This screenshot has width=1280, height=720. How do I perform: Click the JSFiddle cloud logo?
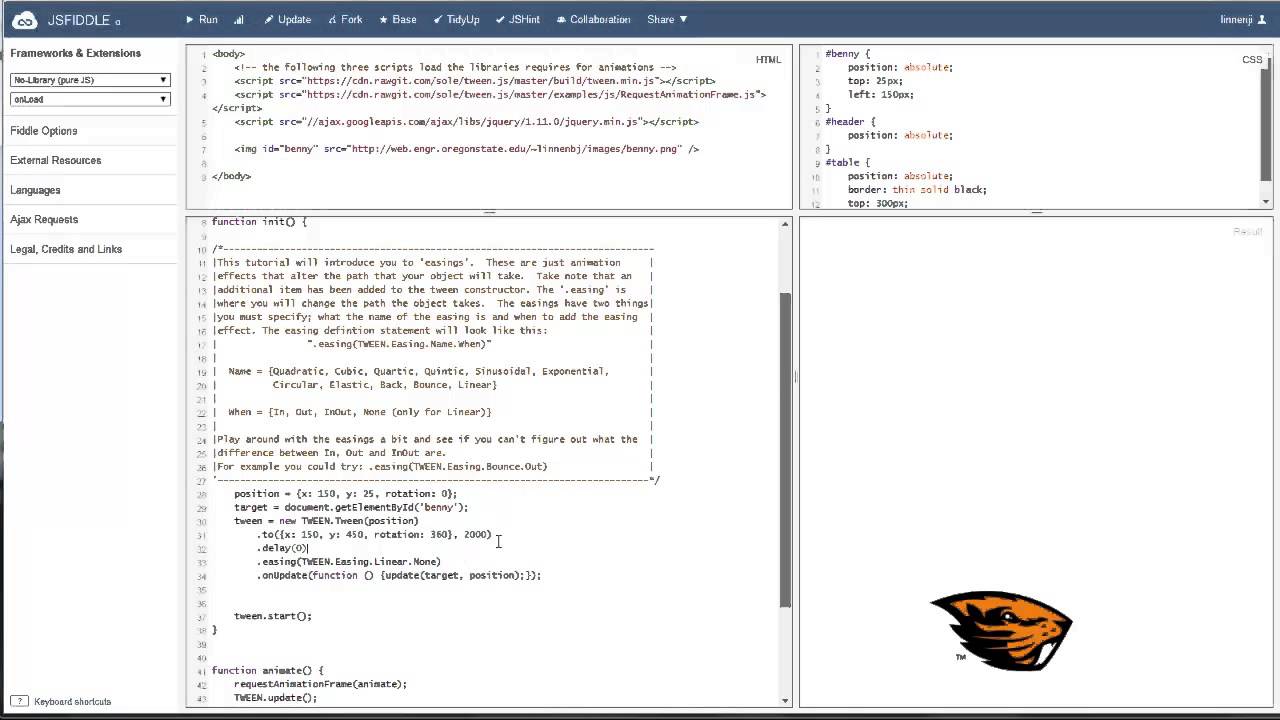click(25, 20)
